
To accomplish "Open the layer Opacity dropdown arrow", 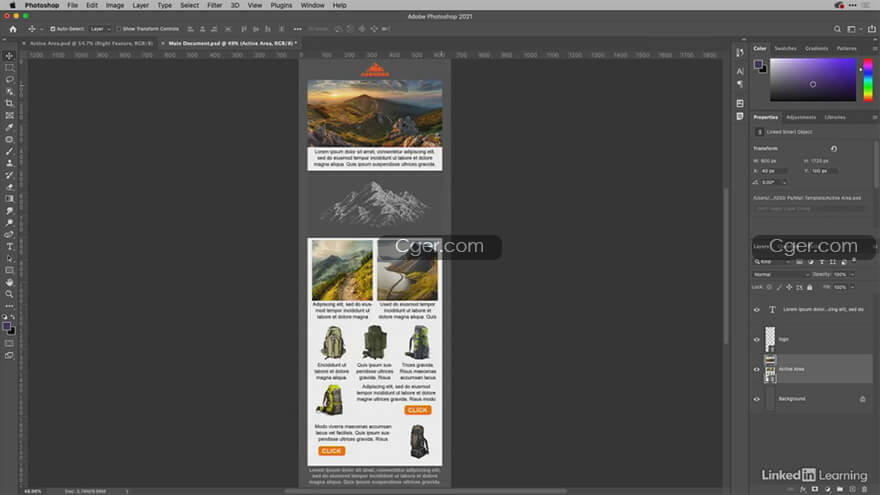I will tap(852, 274).
